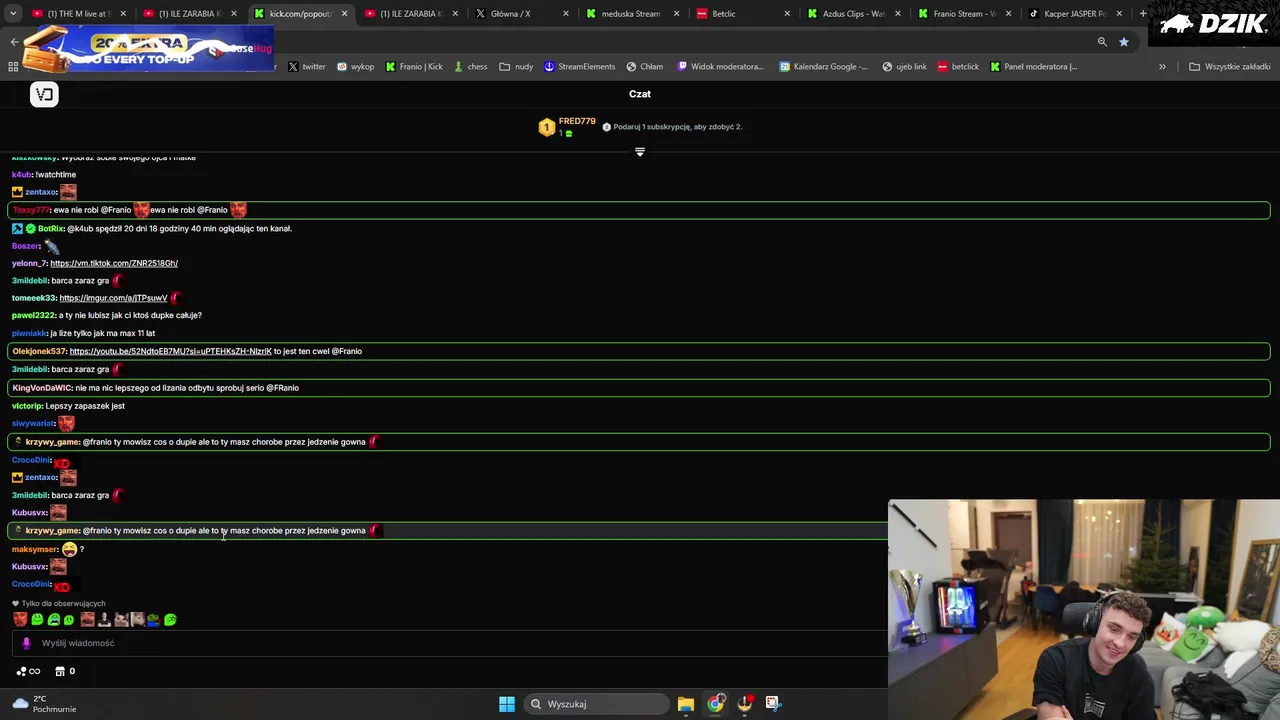
Task: Switch to the 'THE M live at' tab
Action: tap(78, 14)
